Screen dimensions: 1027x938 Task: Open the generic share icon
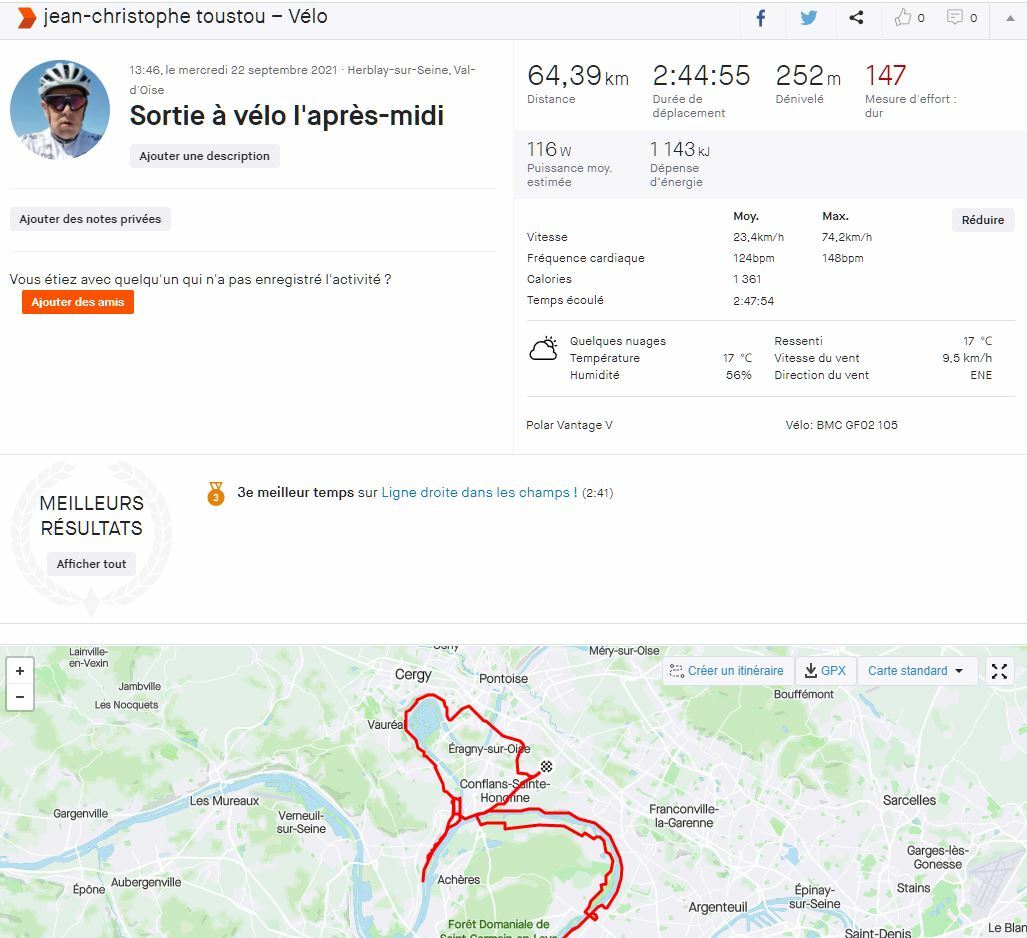coord(856,18)
